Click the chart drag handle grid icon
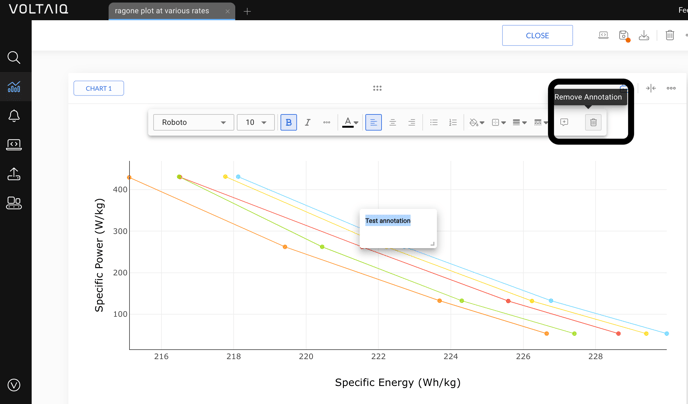This screenshot has width=688, height=404. pyautogui.click(x=377, y=89)
